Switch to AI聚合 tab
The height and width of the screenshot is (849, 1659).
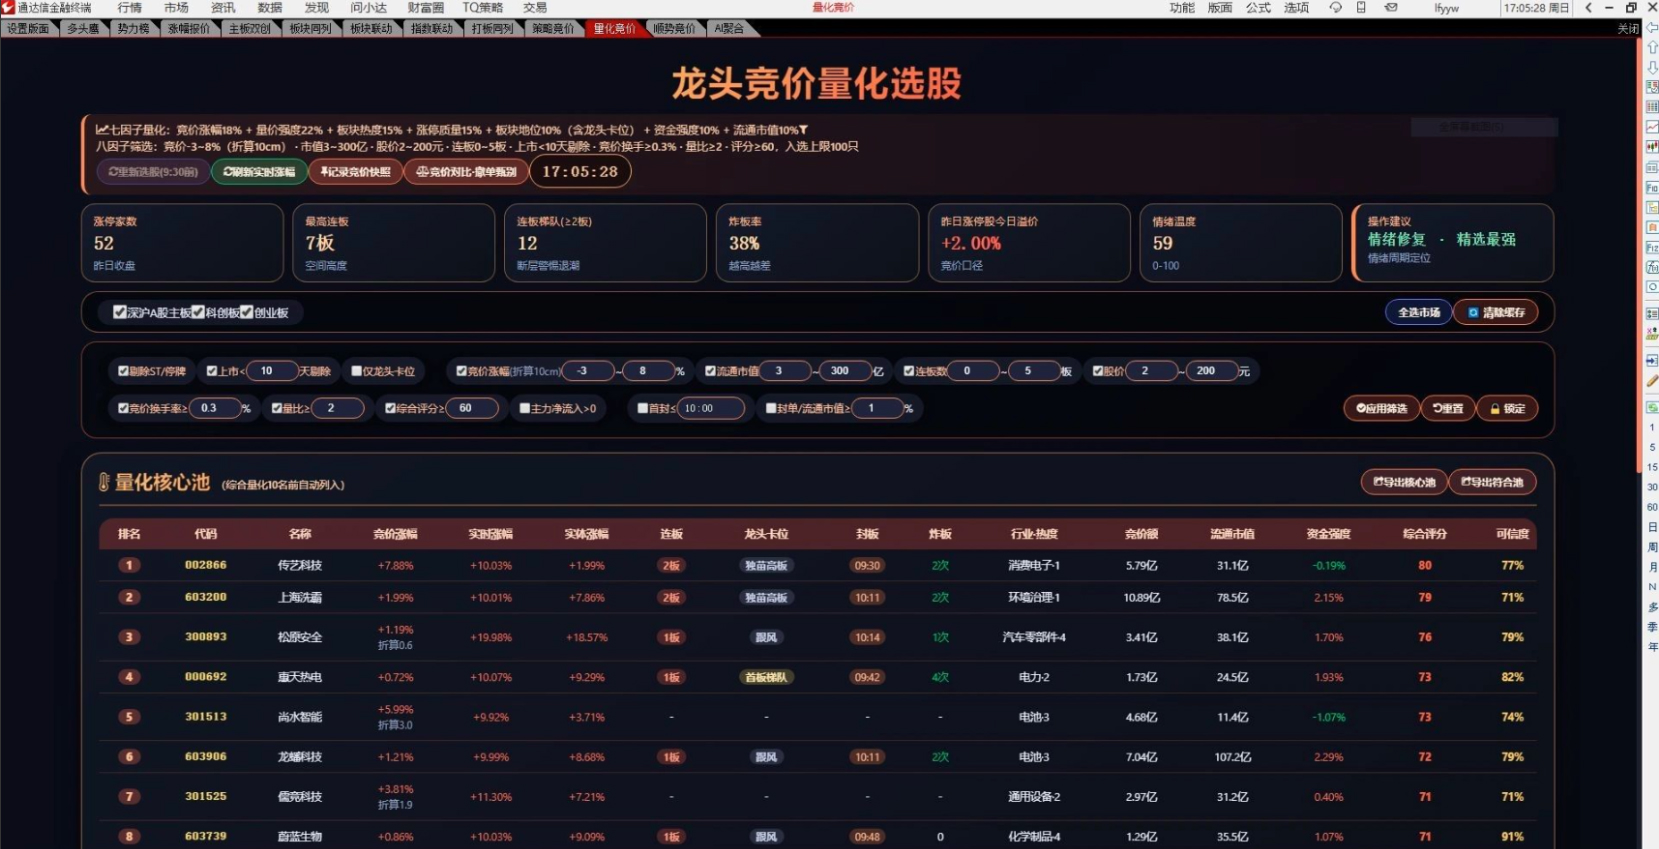[x=729, y=29]
